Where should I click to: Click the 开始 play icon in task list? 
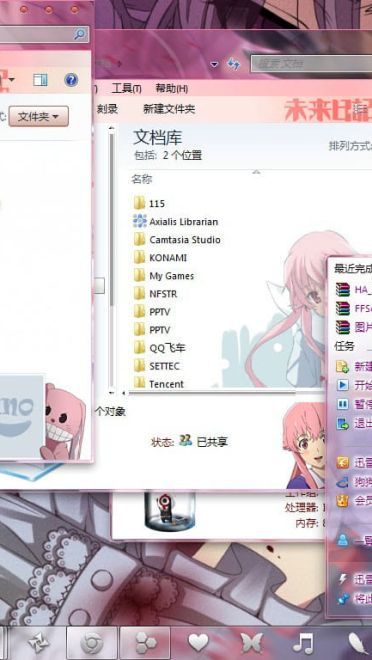[343, 385]
